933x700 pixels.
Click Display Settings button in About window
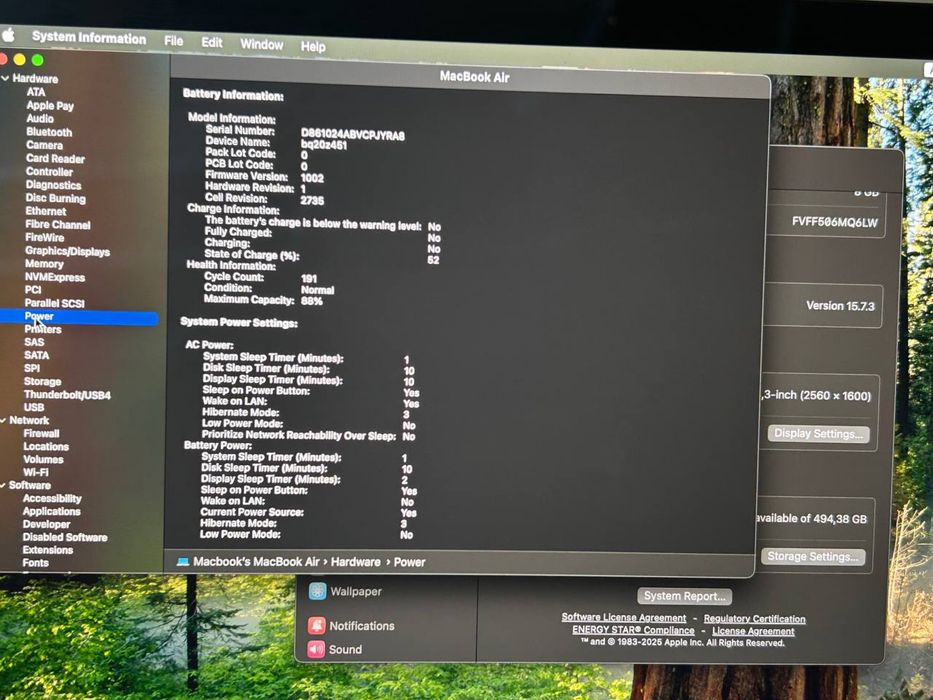(818, 434)
